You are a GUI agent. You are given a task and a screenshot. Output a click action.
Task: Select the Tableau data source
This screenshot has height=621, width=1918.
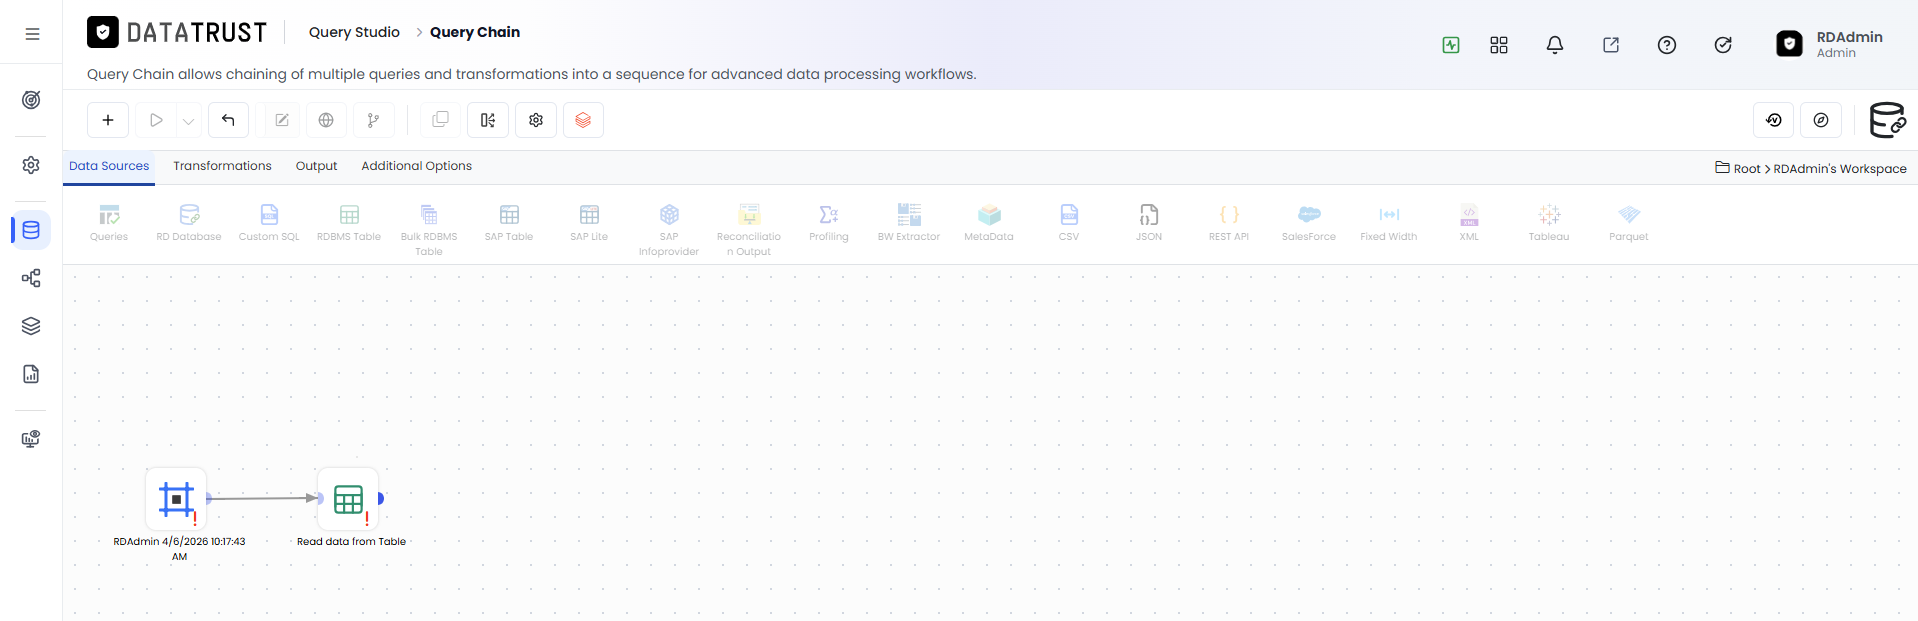pos(1549,223)
